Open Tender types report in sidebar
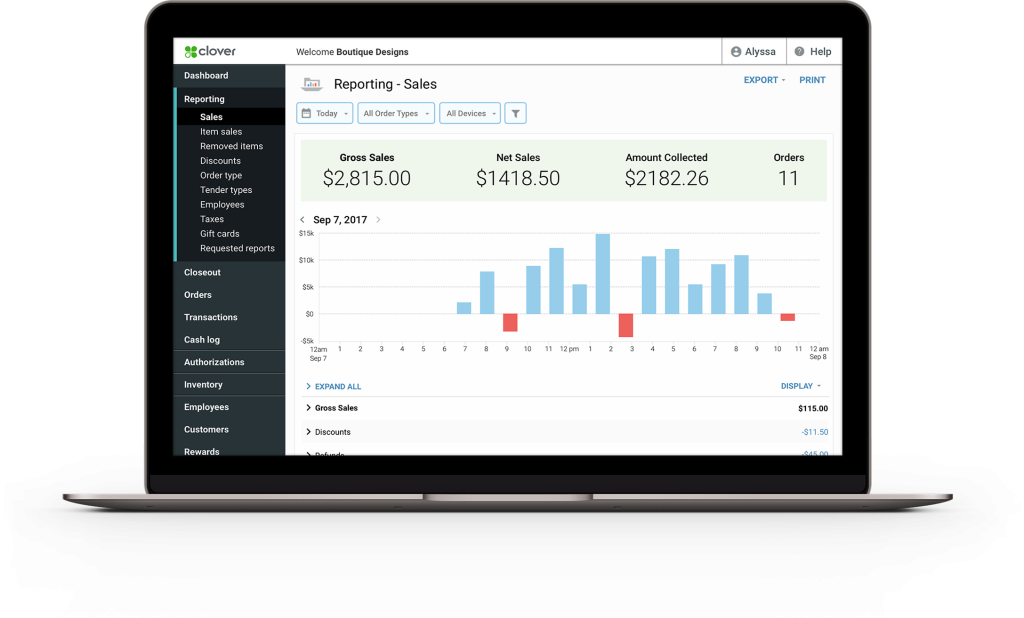 coord(226,190)
